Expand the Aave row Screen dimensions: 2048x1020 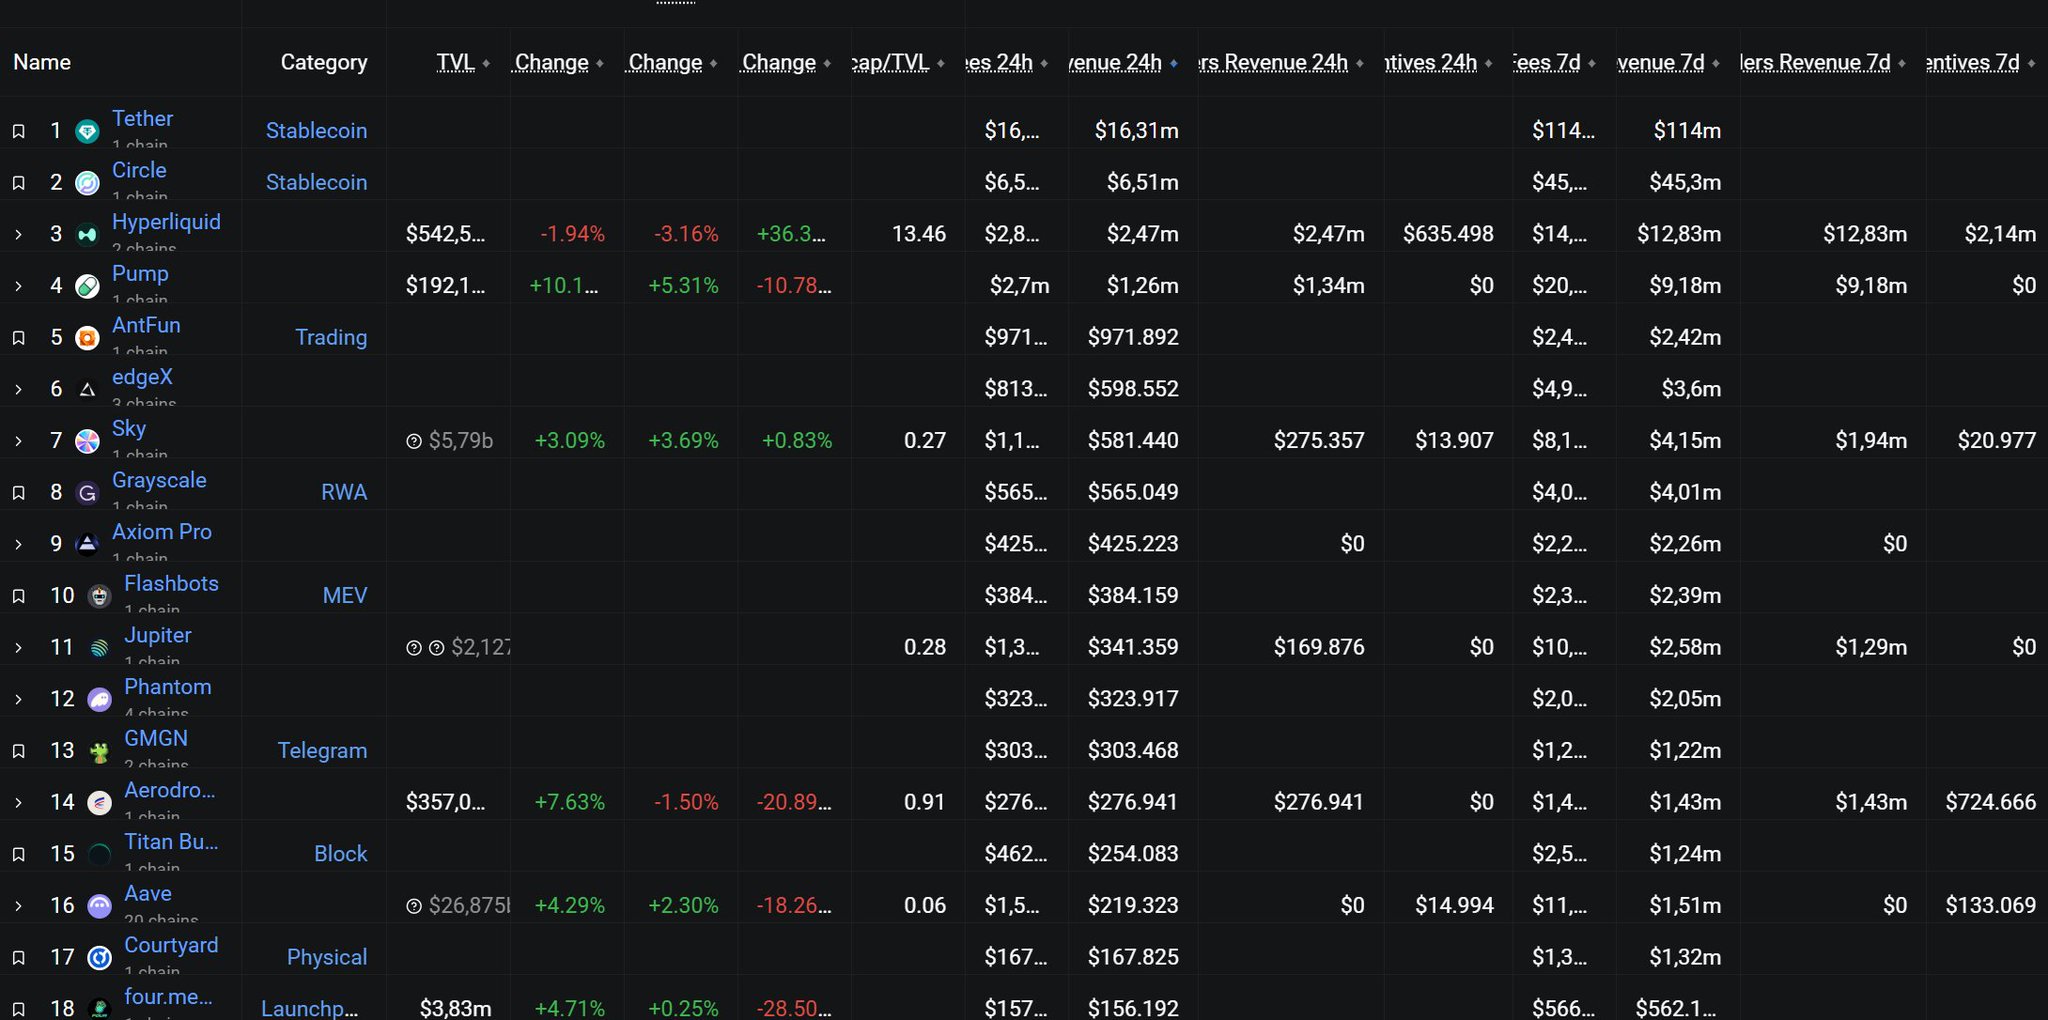click(18, 906)
